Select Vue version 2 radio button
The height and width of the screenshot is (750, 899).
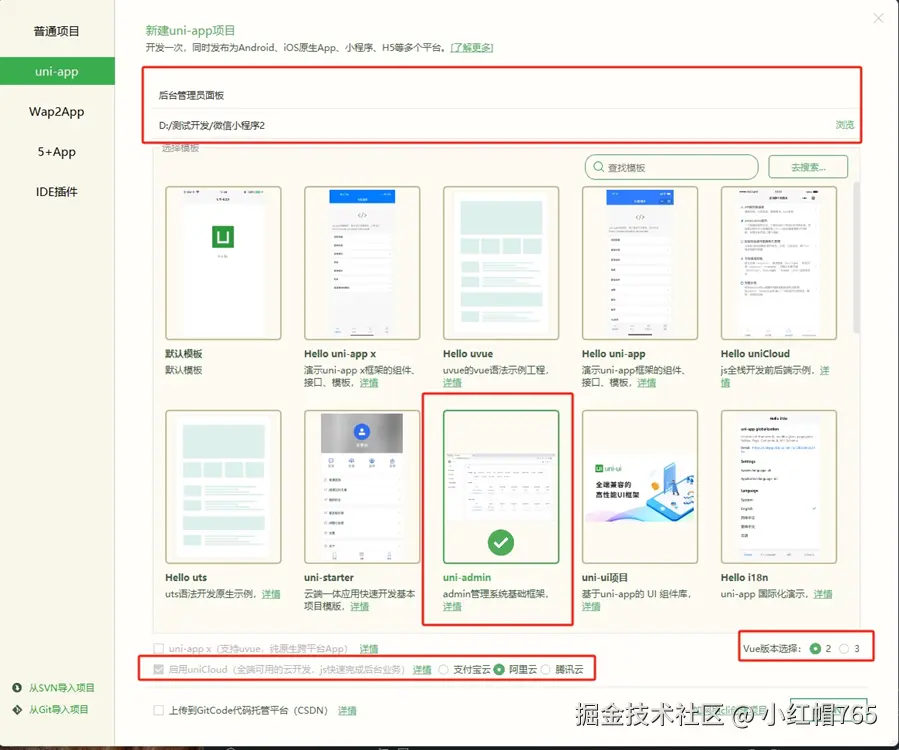815,649
